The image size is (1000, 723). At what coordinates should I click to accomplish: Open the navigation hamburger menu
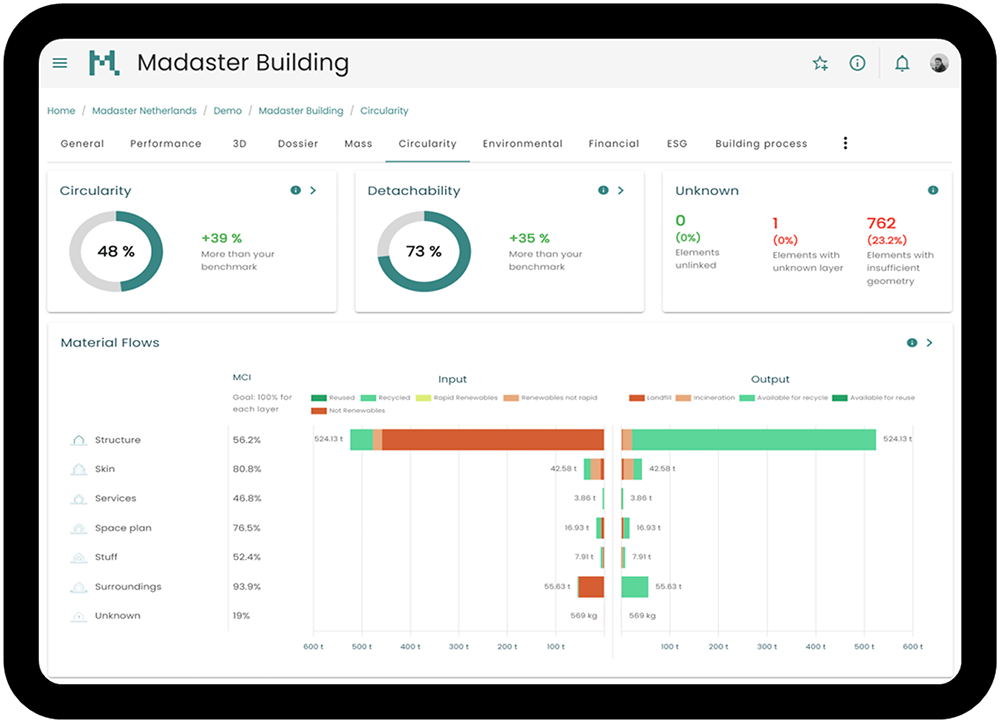59,62
